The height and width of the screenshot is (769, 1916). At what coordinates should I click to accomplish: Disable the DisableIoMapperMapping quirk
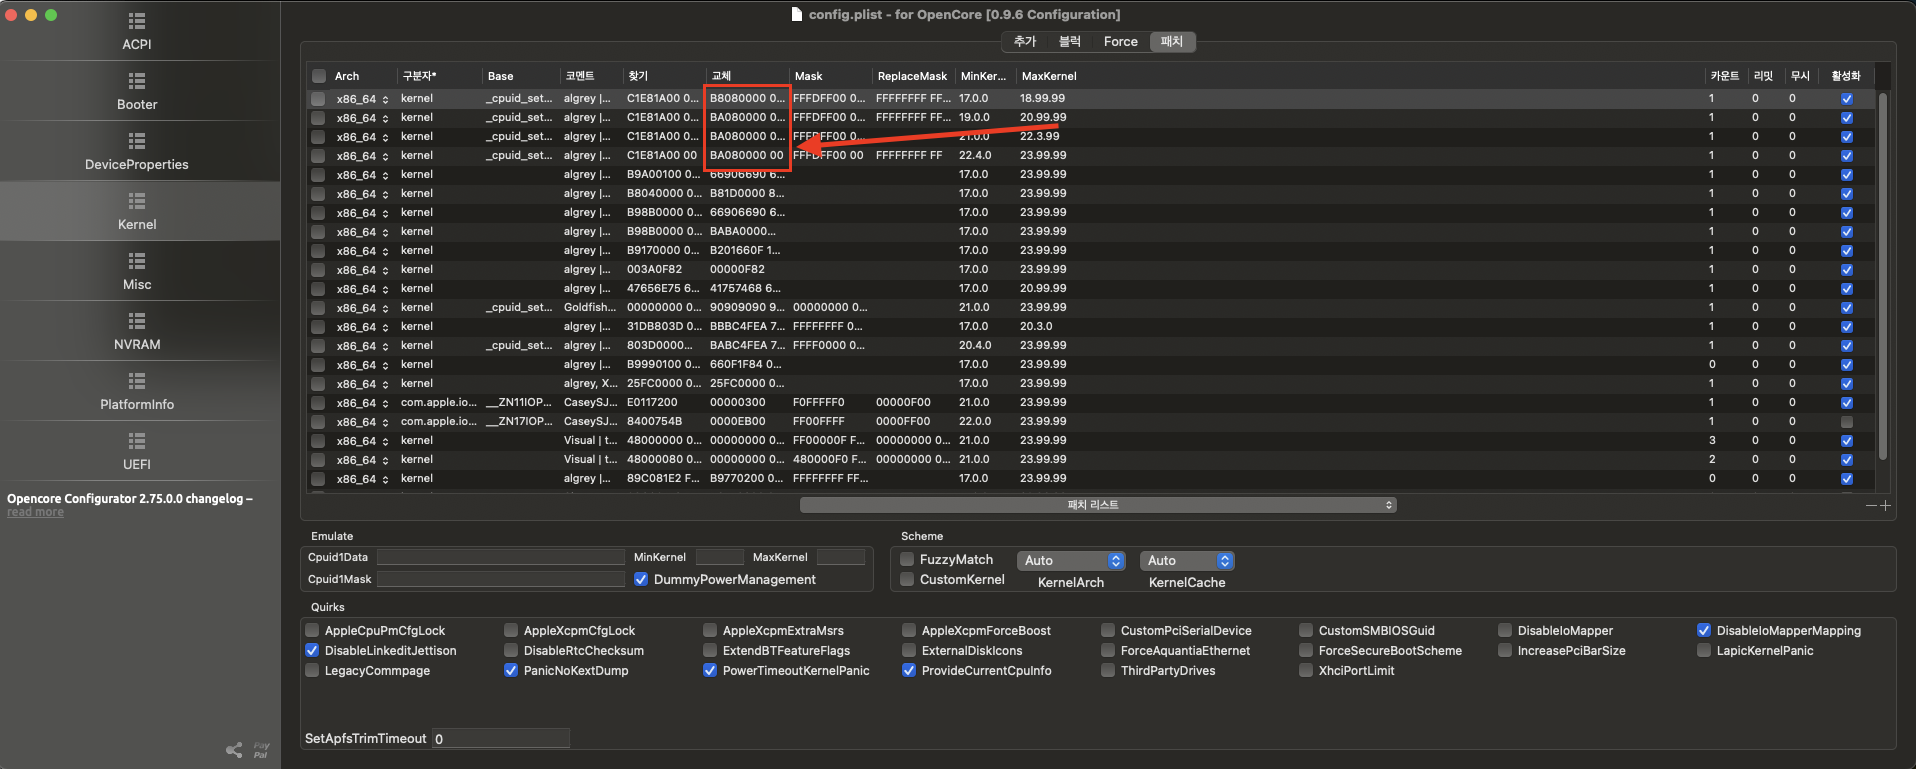(1704, 630)
